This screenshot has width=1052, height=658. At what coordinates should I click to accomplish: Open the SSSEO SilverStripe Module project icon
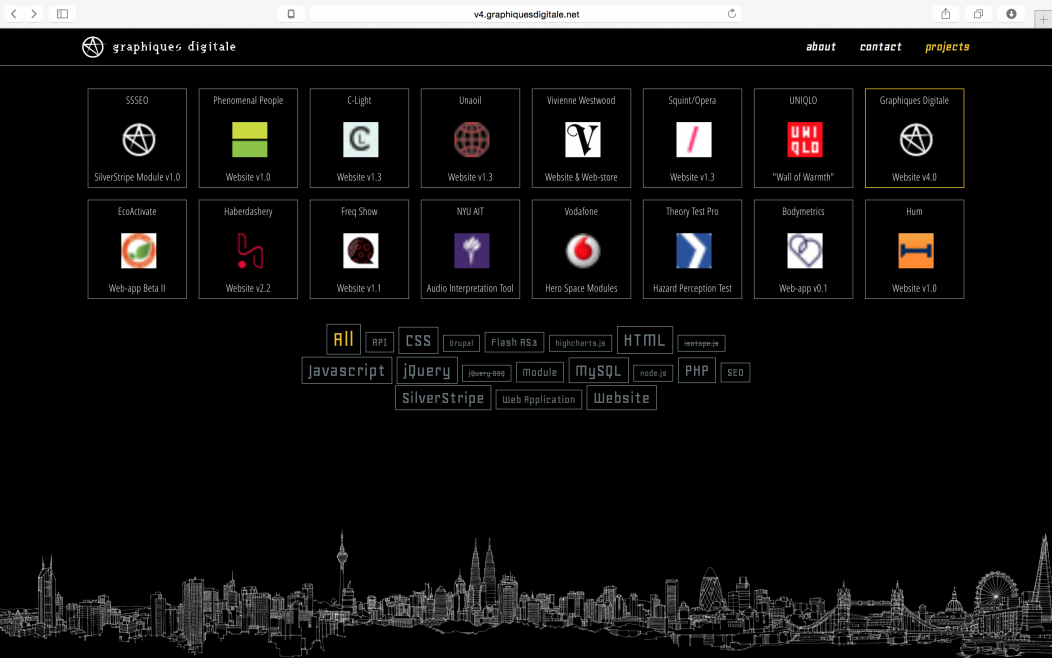click(x=139, y=140)
